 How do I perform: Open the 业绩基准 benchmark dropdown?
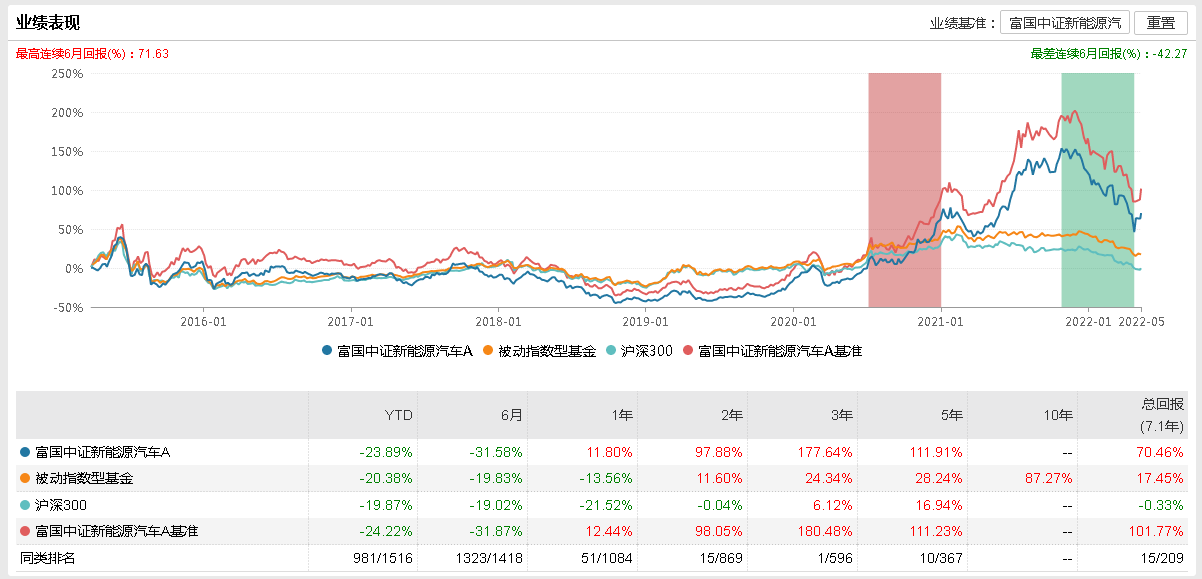point(1064,23)
